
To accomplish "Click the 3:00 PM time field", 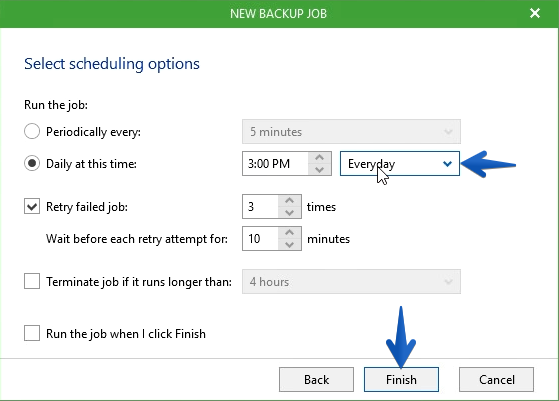I will [275, 164].
